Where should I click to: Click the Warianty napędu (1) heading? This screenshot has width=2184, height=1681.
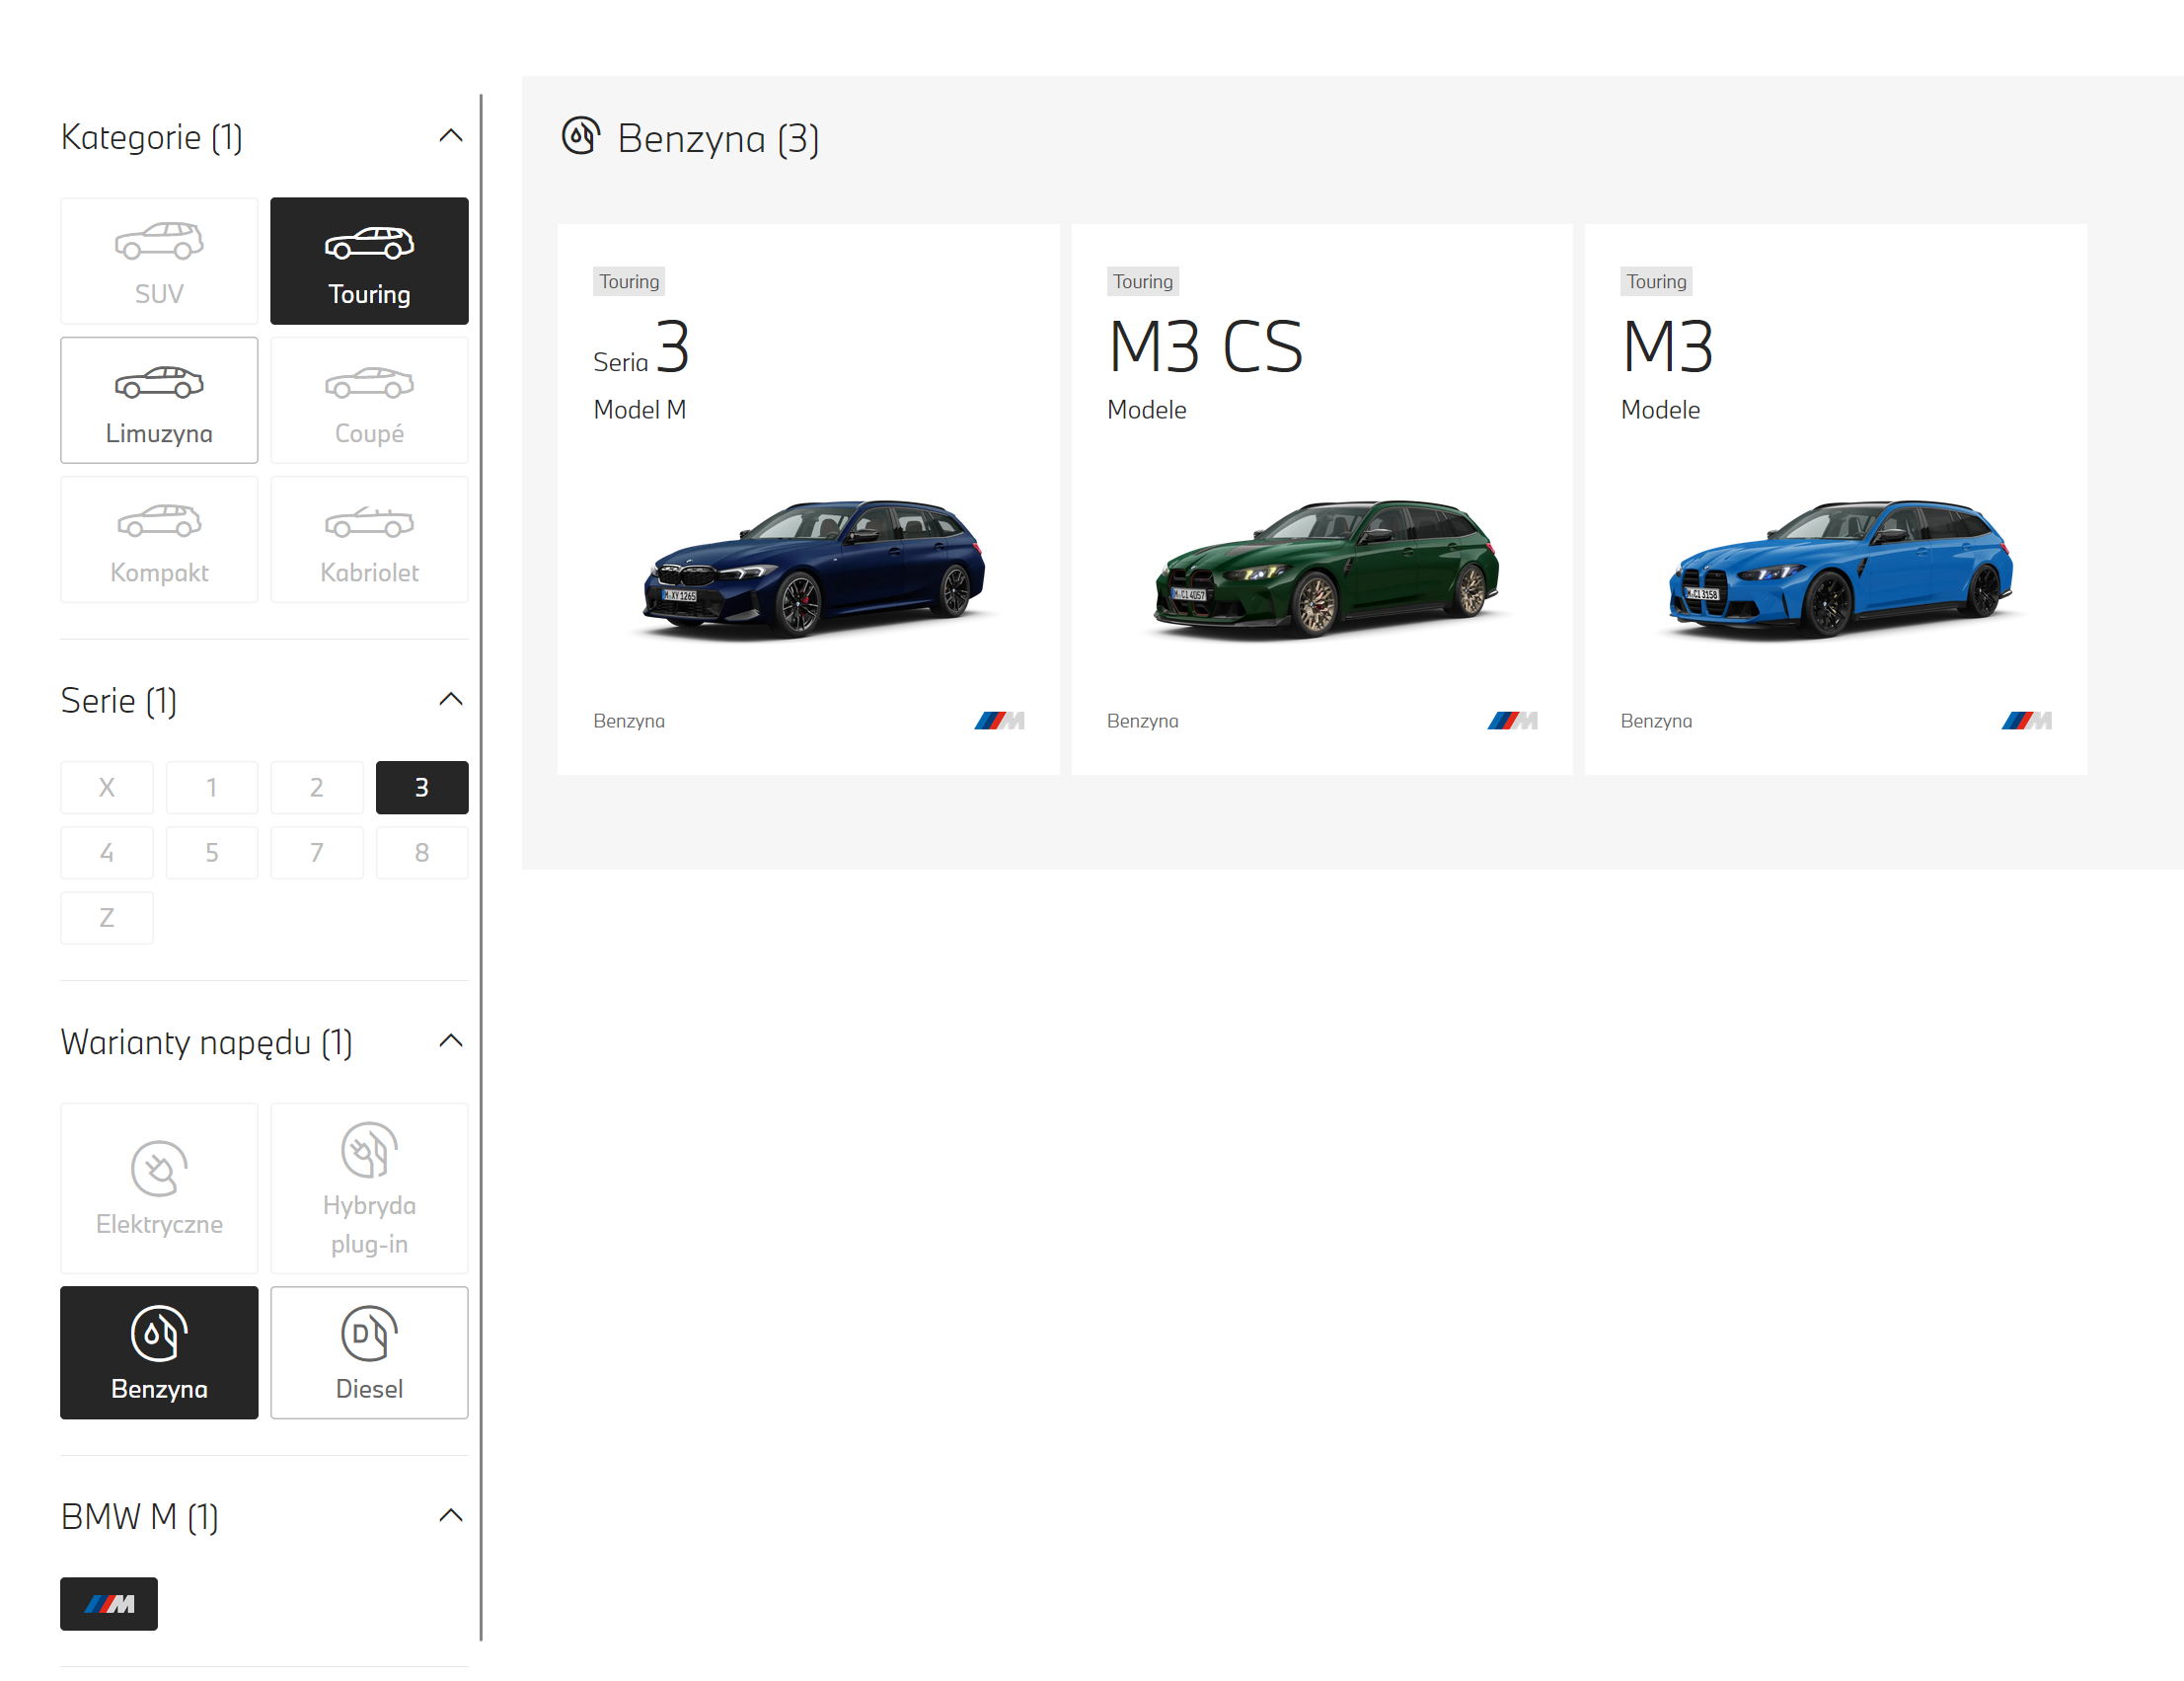click(207, 1042)
